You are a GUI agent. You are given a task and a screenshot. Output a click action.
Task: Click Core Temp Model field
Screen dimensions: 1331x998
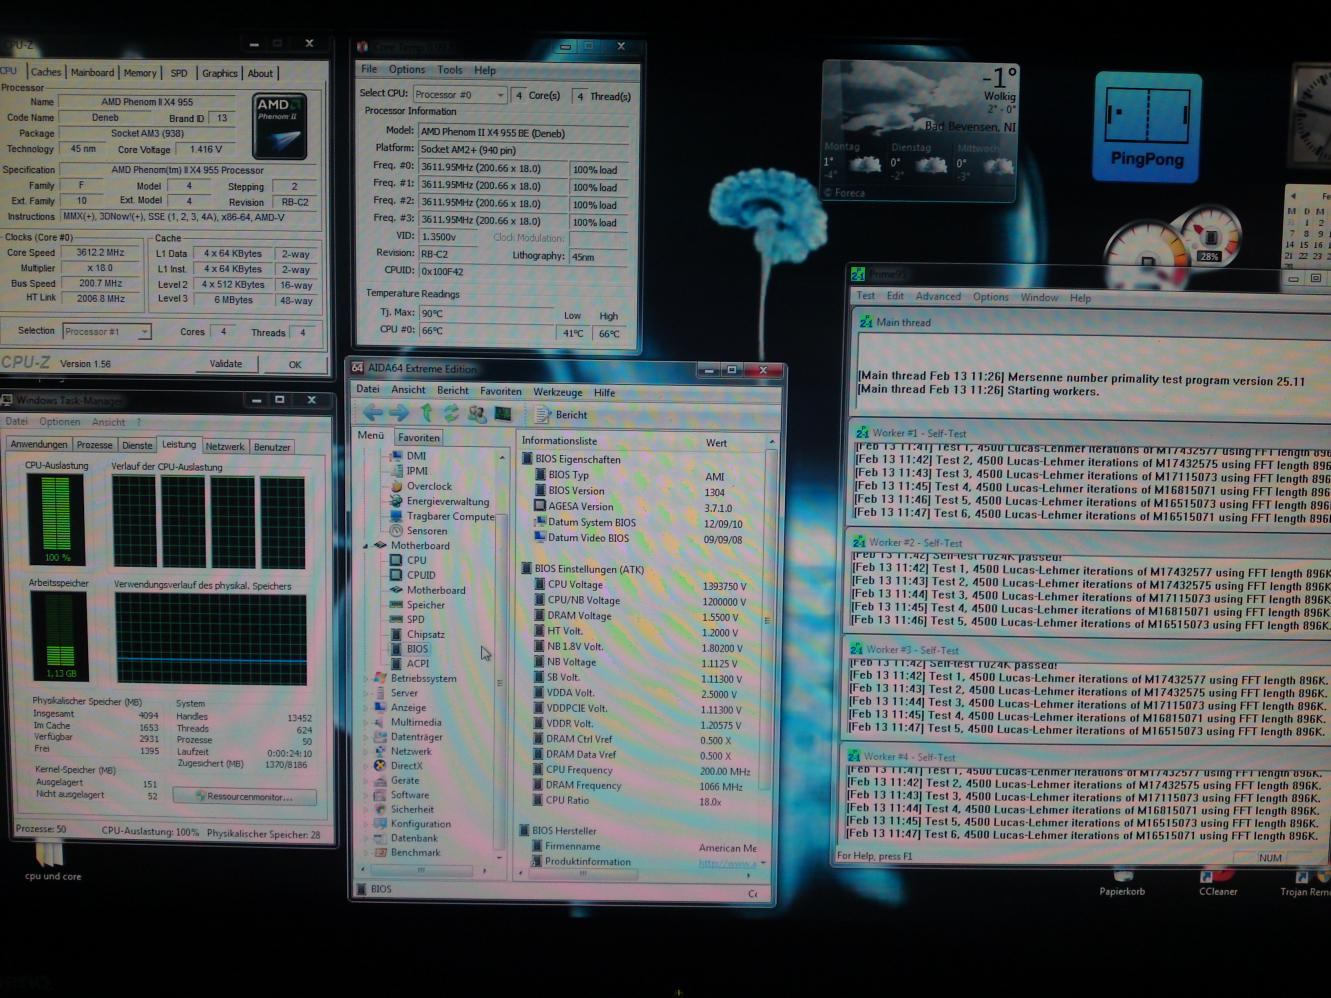[523, 131]
